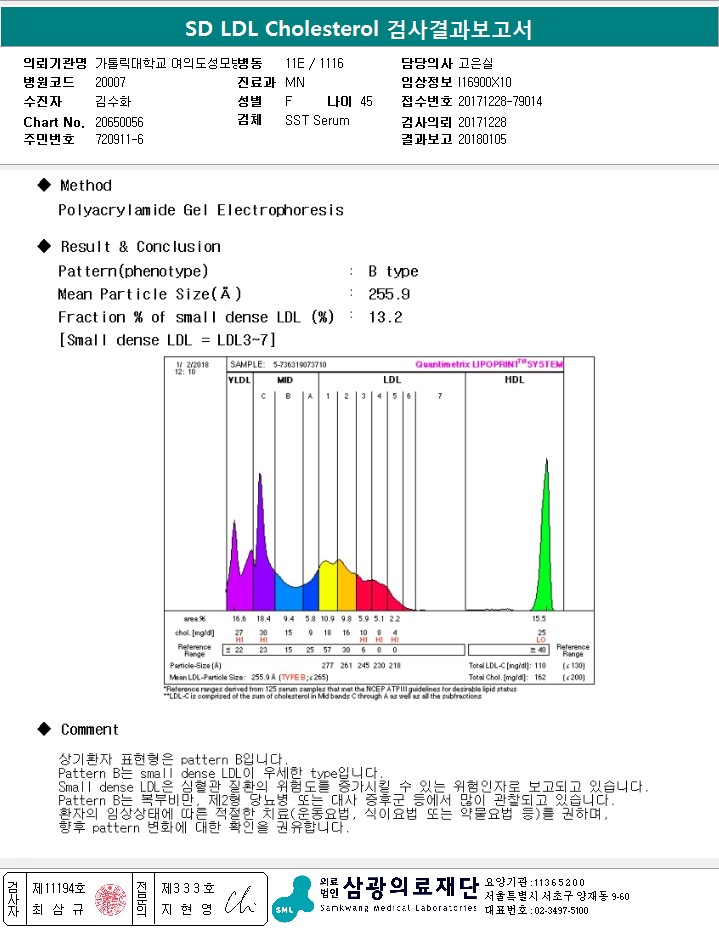Click the examiner name '최 삼 규'

click(x=58, y=910)
